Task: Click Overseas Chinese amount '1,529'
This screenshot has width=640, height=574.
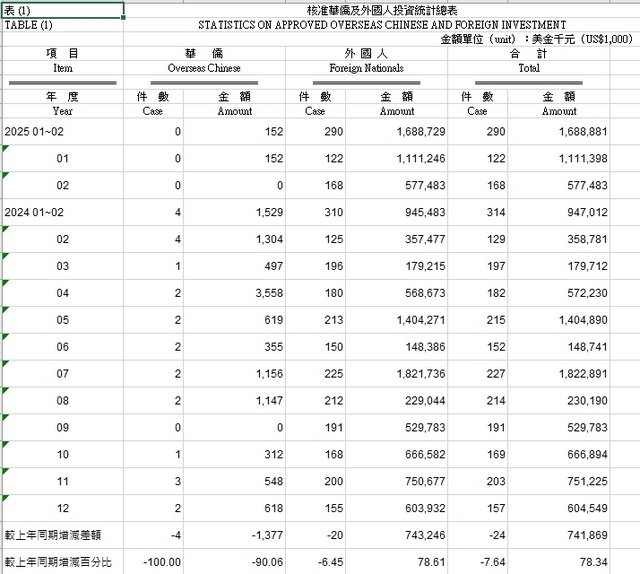Action: (x=234, y=212)
